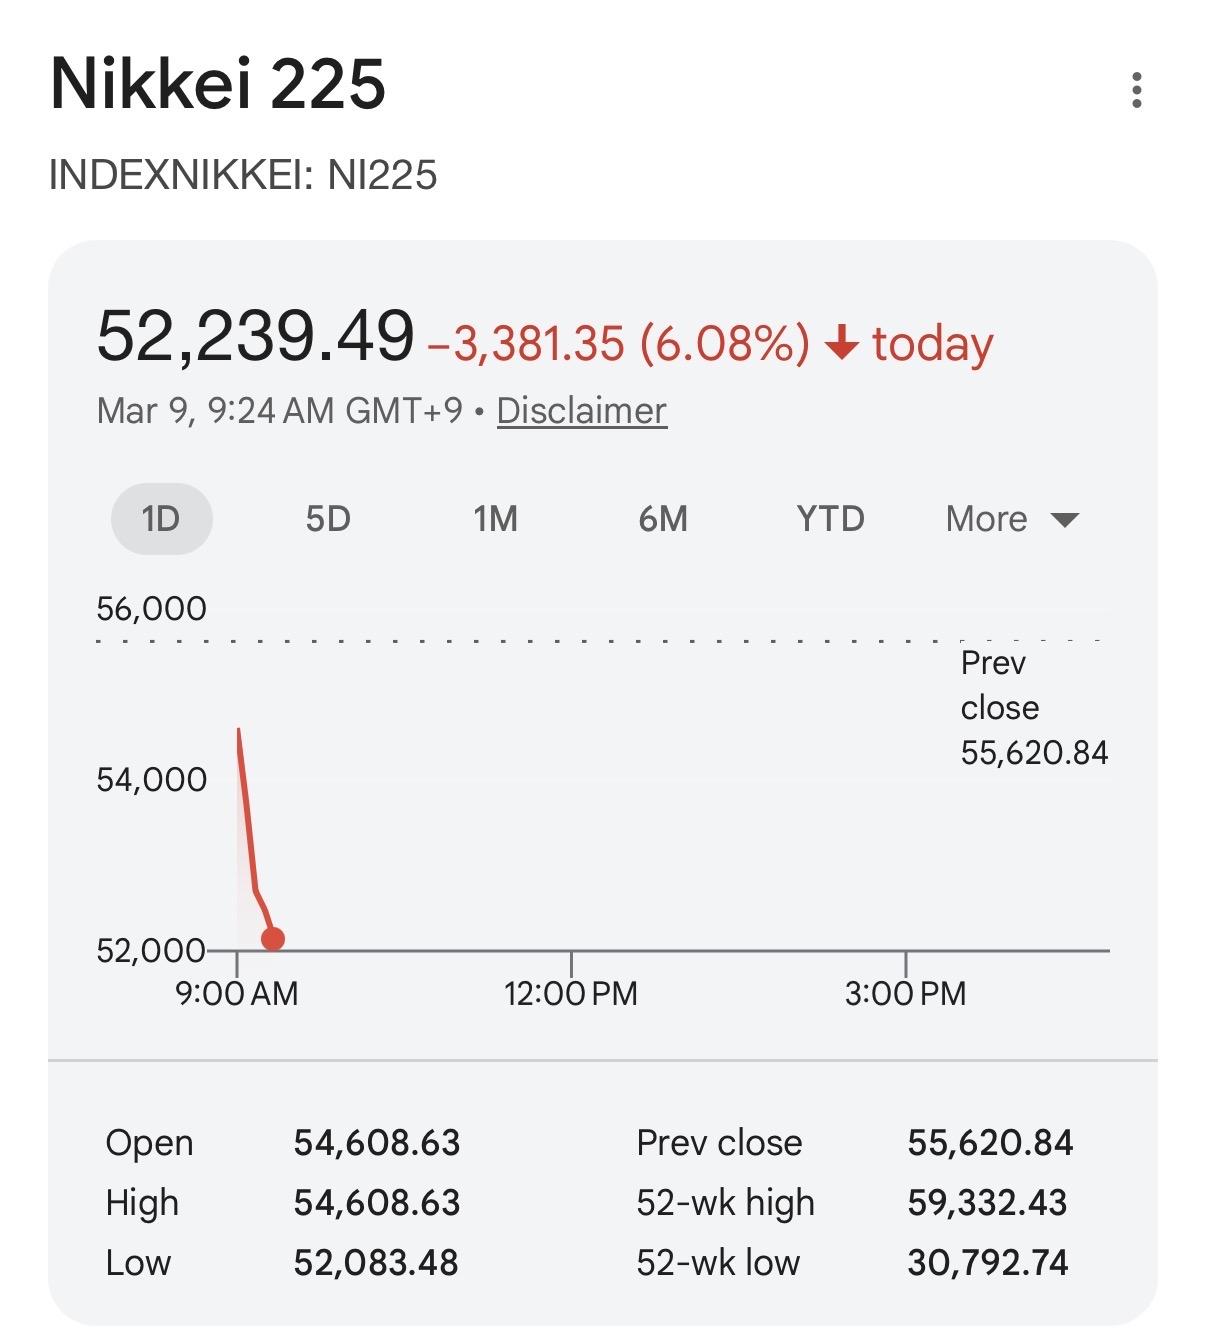Click the INDEXNIKKEI: NI225 ticker label
This screenshot has height=1332, width=1206.
(243, 175)
